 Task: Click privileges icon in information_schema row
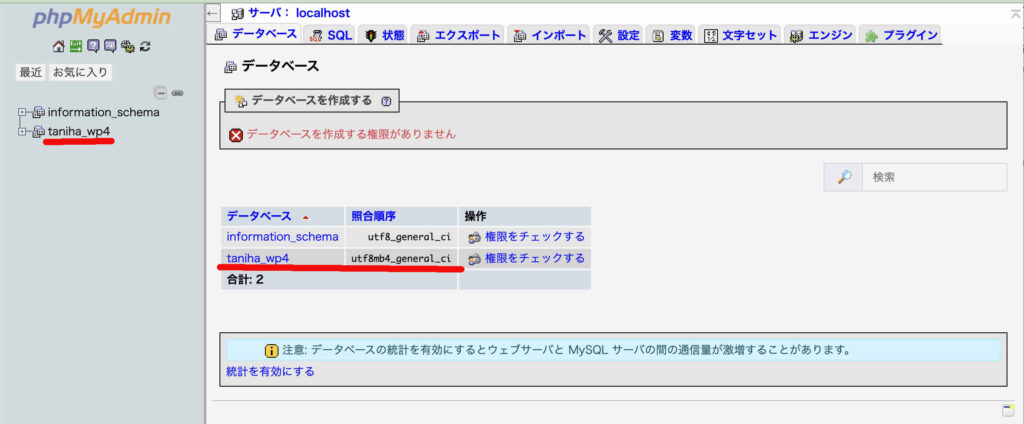point(474,237)
